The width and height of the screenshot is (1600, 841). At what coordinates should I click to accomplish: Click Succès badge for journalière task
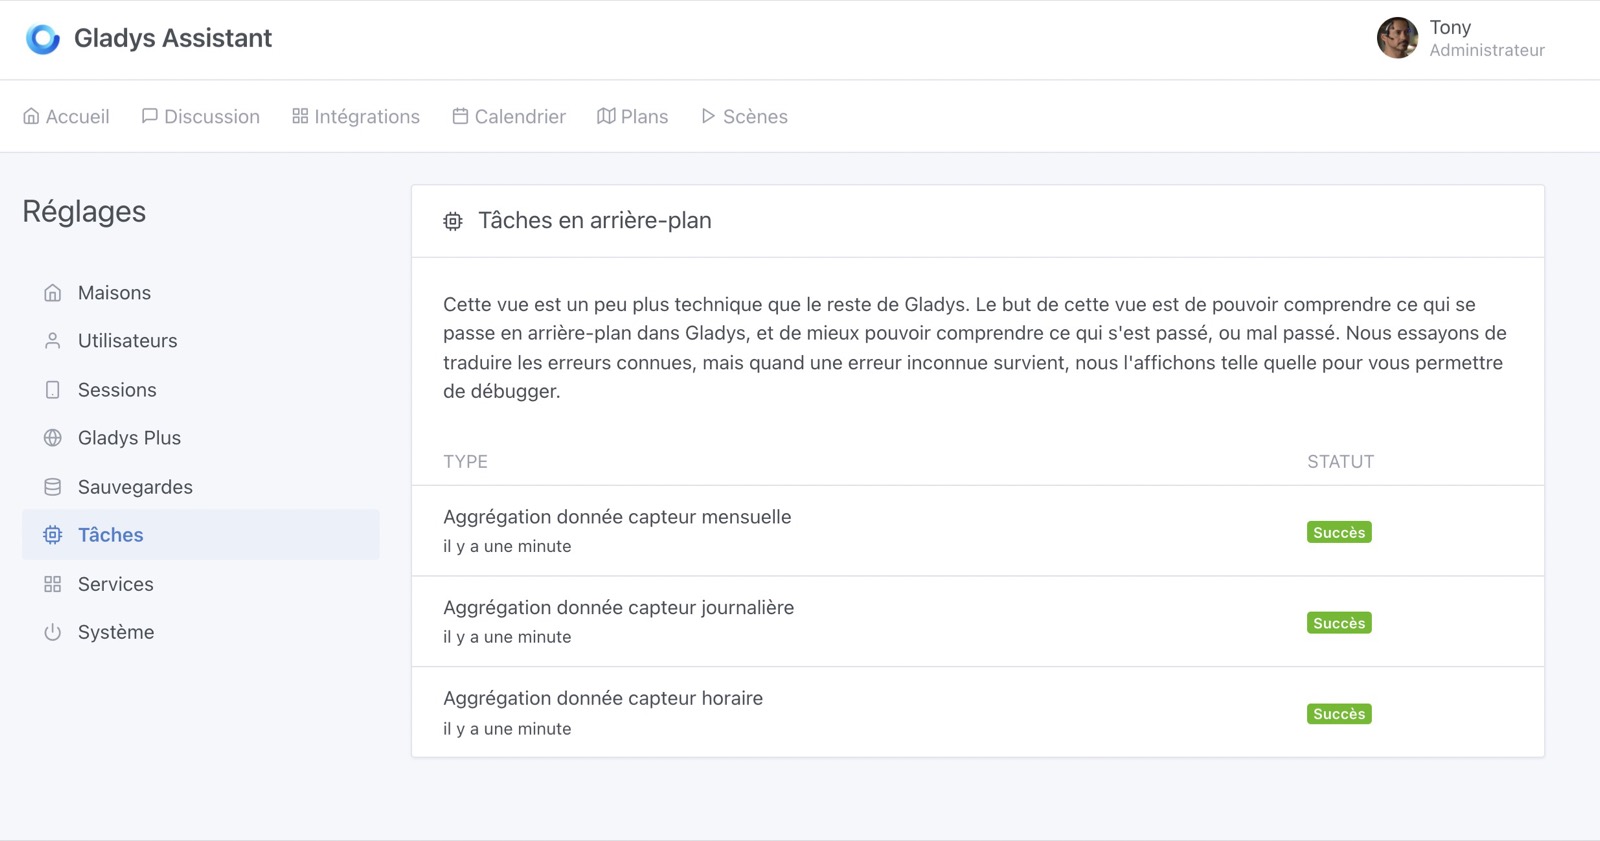point(1339,623)
